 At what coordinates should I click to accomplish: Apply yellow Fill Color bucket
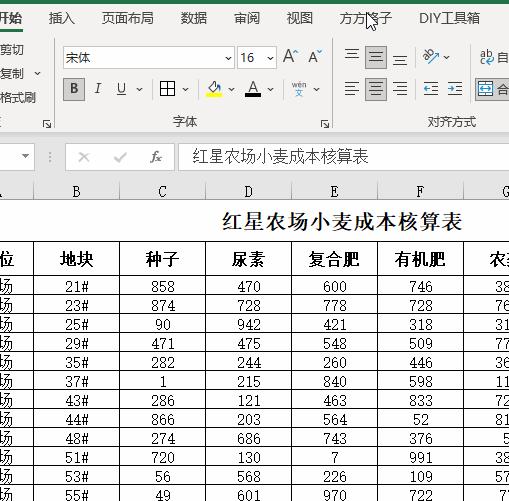pyautogui.click(x=214, y=89)
